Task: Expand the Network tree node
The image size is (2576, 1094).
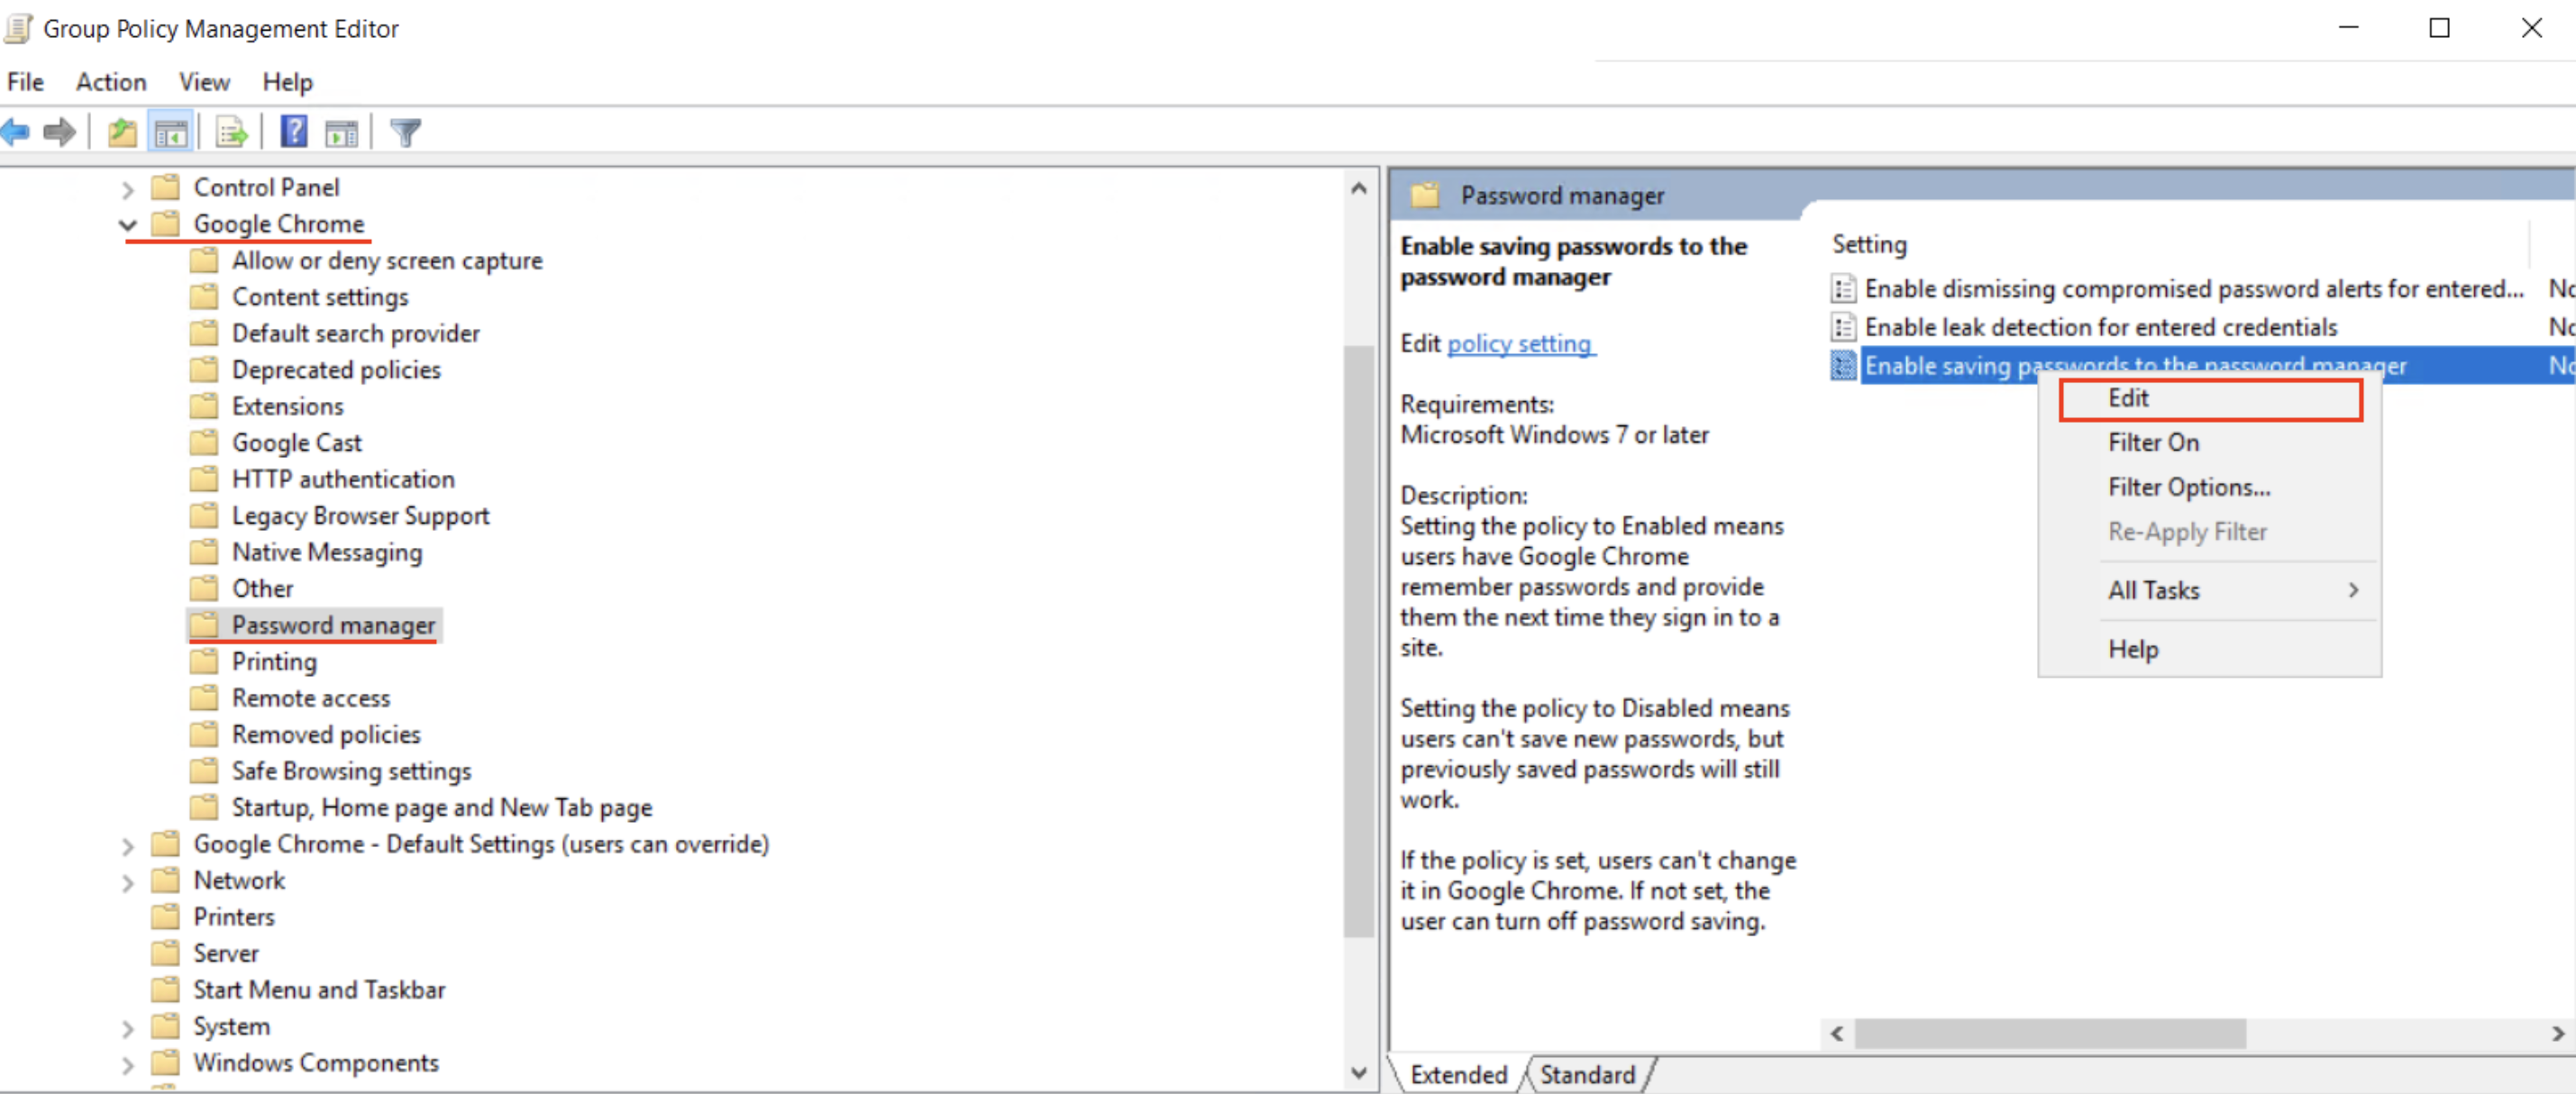Action: (x=127, y=883)
